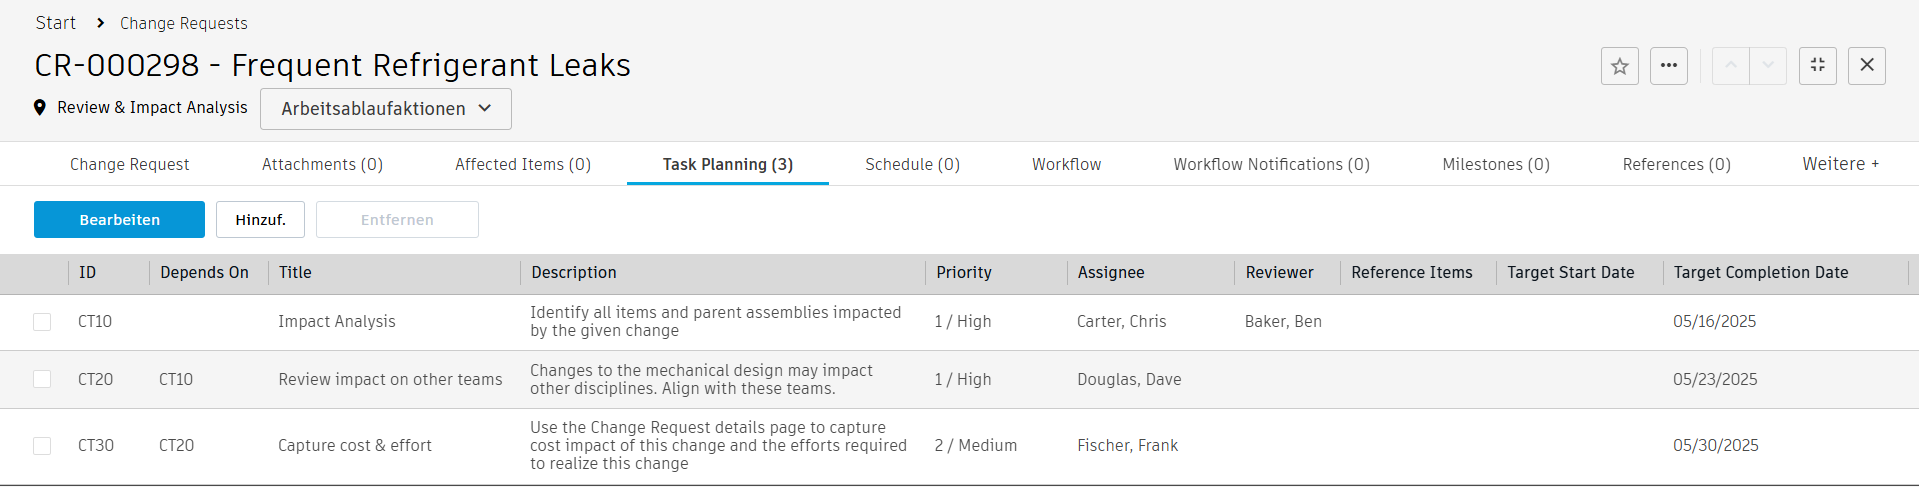Navigate to Start in the breadcrumb

[x=55, y=23]
